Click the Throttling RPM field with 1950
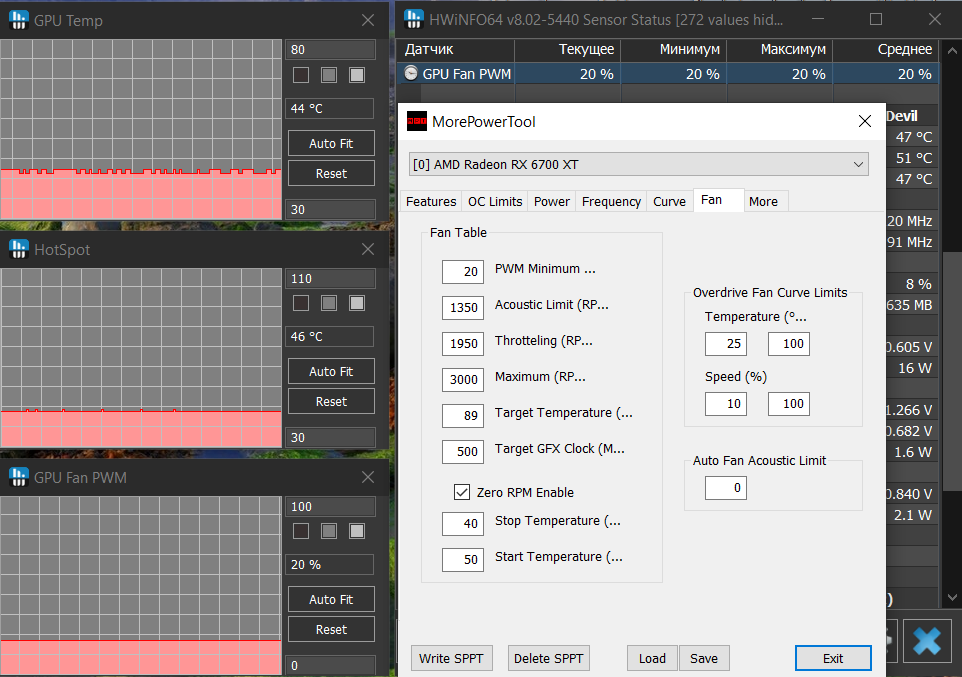This screenshot has width=962, height=677. pos(463,344)
